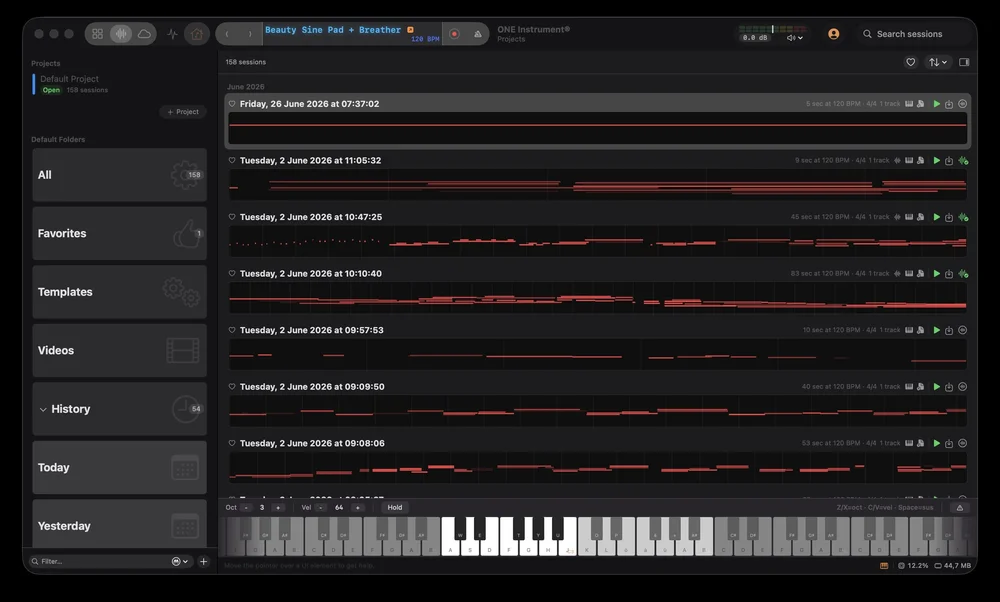Image resolution: width=1000 pixels, height=602 pixels.
Task: Click the piano keys icon on 09:09:50 session
Action: 909,386
